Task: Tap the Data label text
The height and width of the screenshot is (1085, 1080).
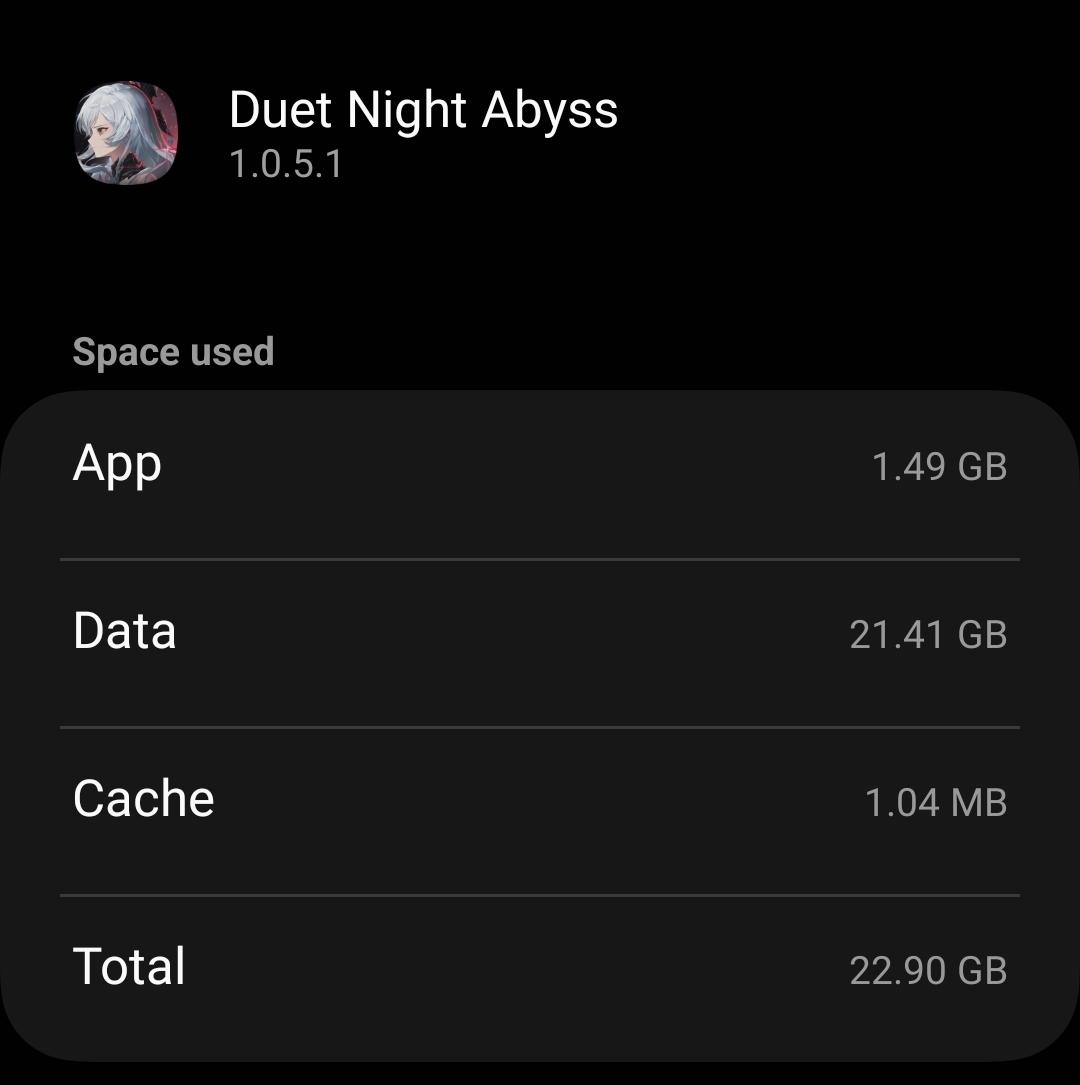Action: tap(125, 632)
